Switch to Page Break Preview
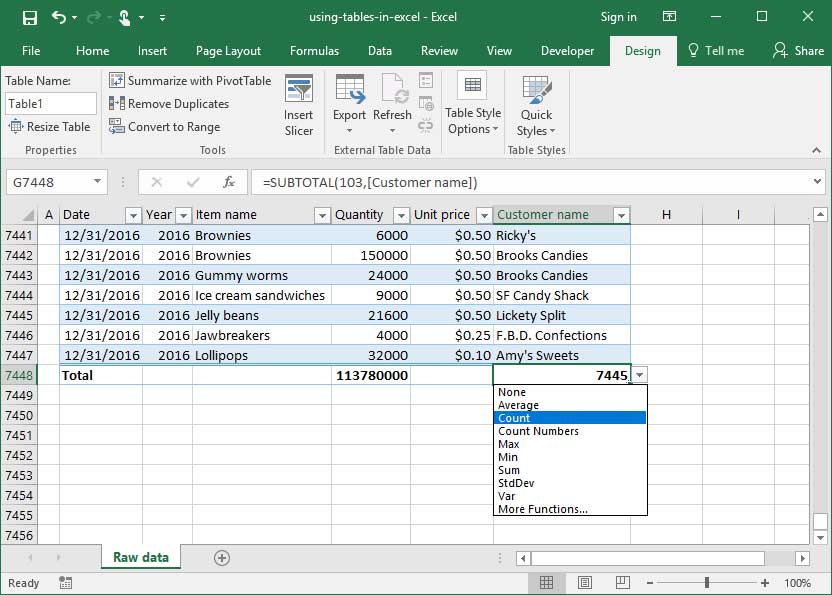Image resolution: width=832 pixels, height=595 pixels. click(622, 583)
